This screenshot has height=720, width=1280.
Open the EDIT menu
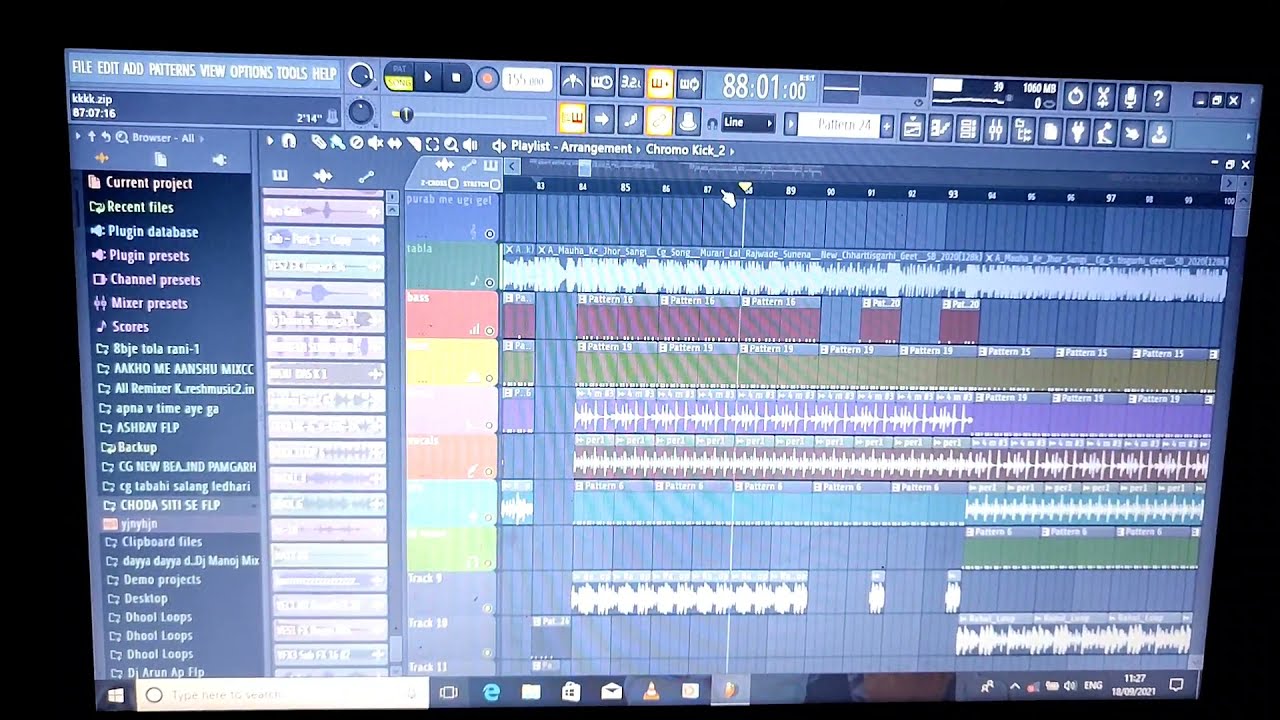108,69
